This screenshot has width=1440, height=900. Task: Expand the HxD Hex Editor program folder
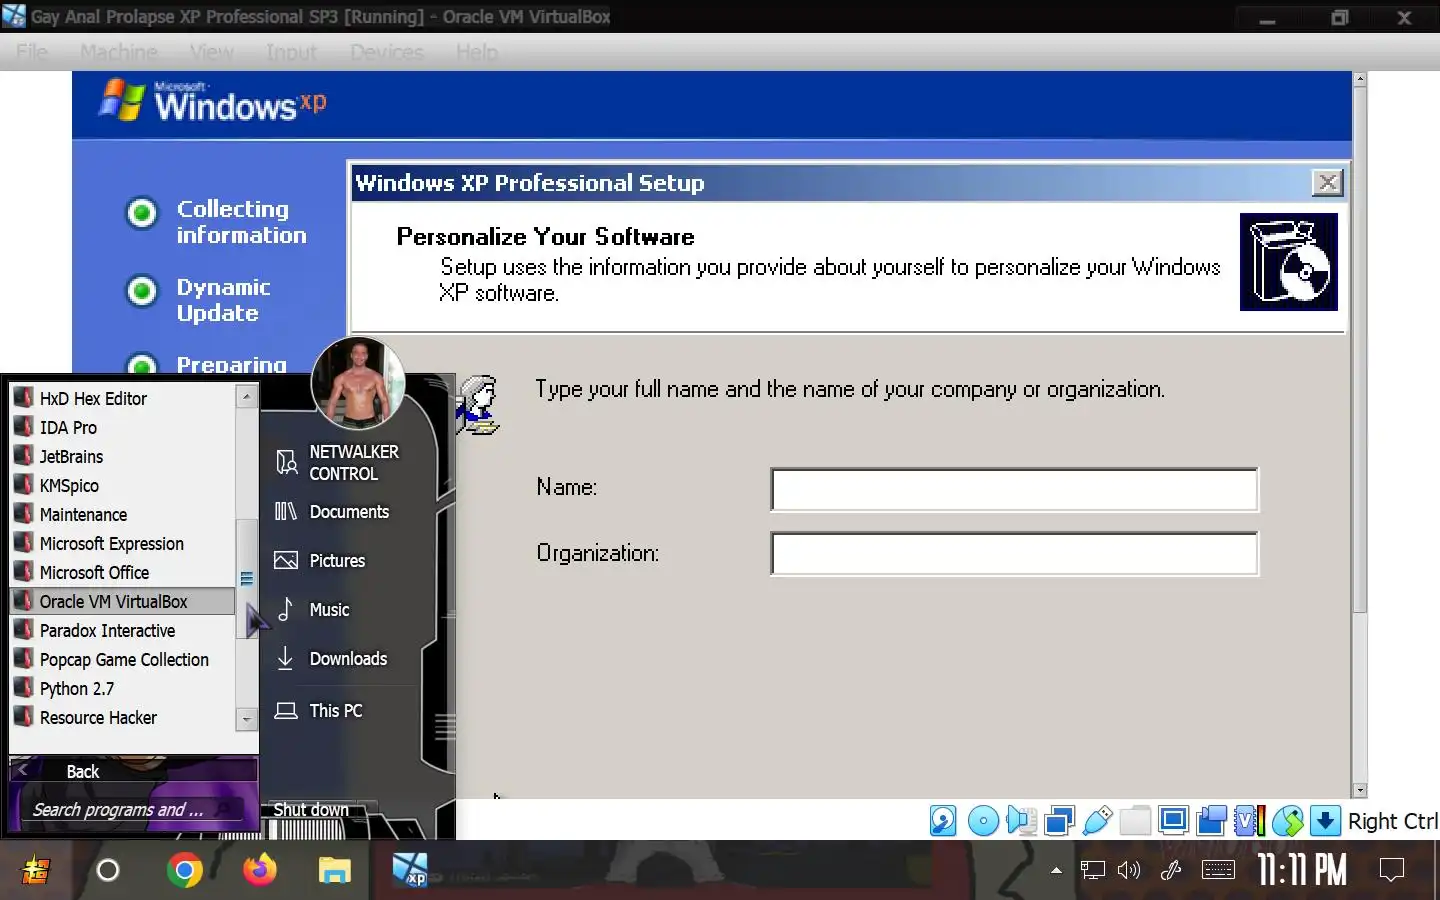click(x=123, y=398)
